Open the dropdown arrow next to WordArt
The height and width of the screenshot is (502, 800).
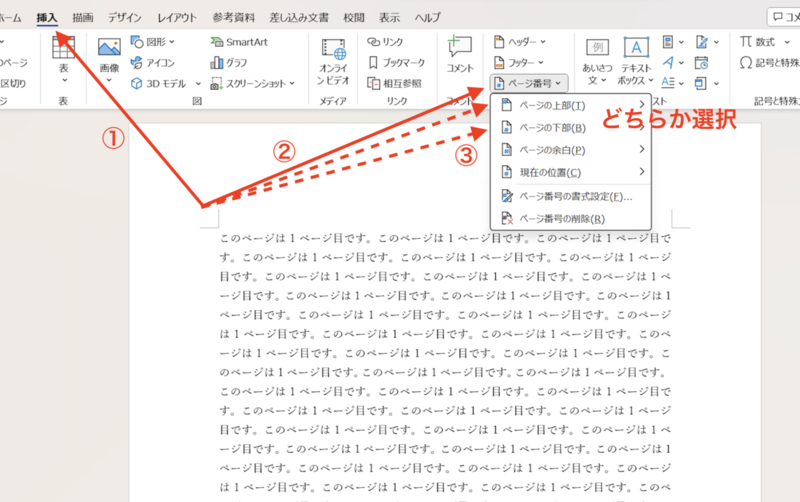[681, 63]
